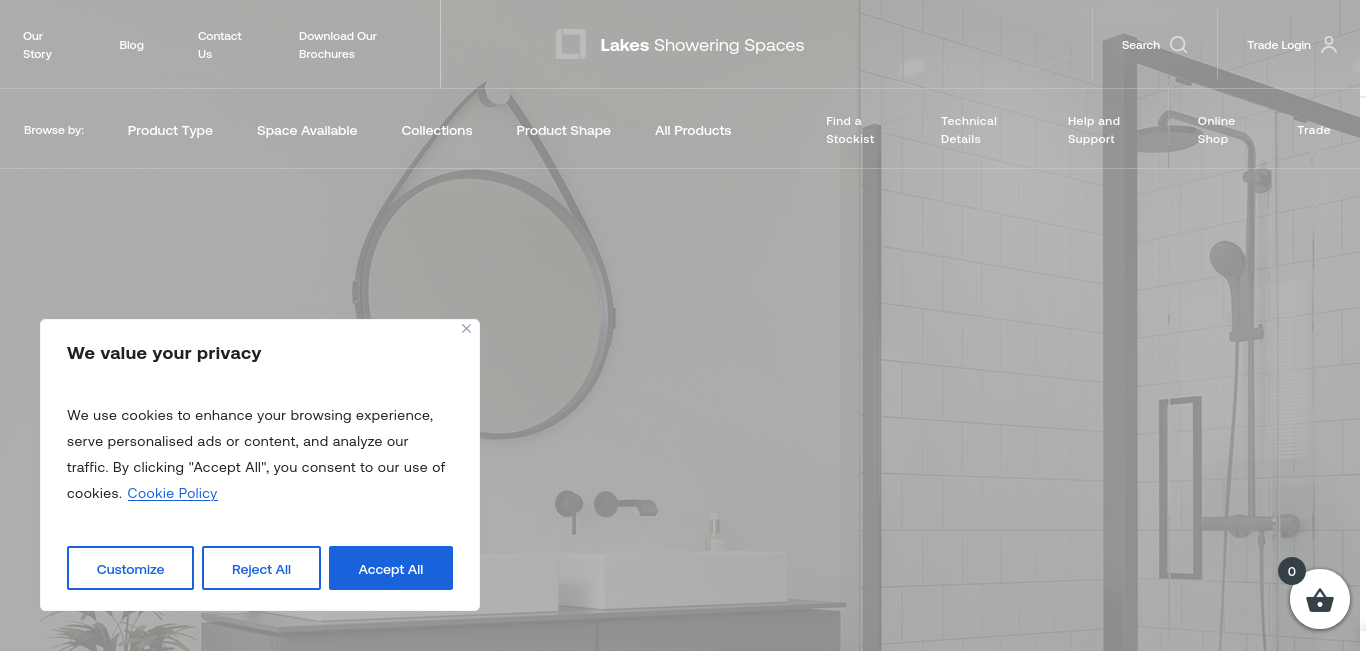Click the Lakes logo square icon
Viewport: 1366px width, 651px height.
click(571, 45)
